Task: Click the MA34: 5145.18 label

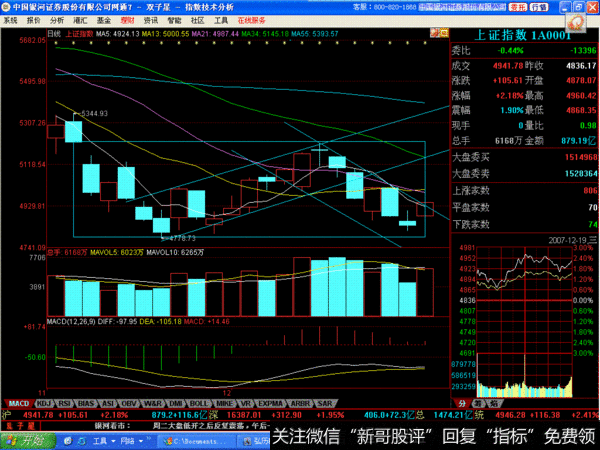Action: 265,34
